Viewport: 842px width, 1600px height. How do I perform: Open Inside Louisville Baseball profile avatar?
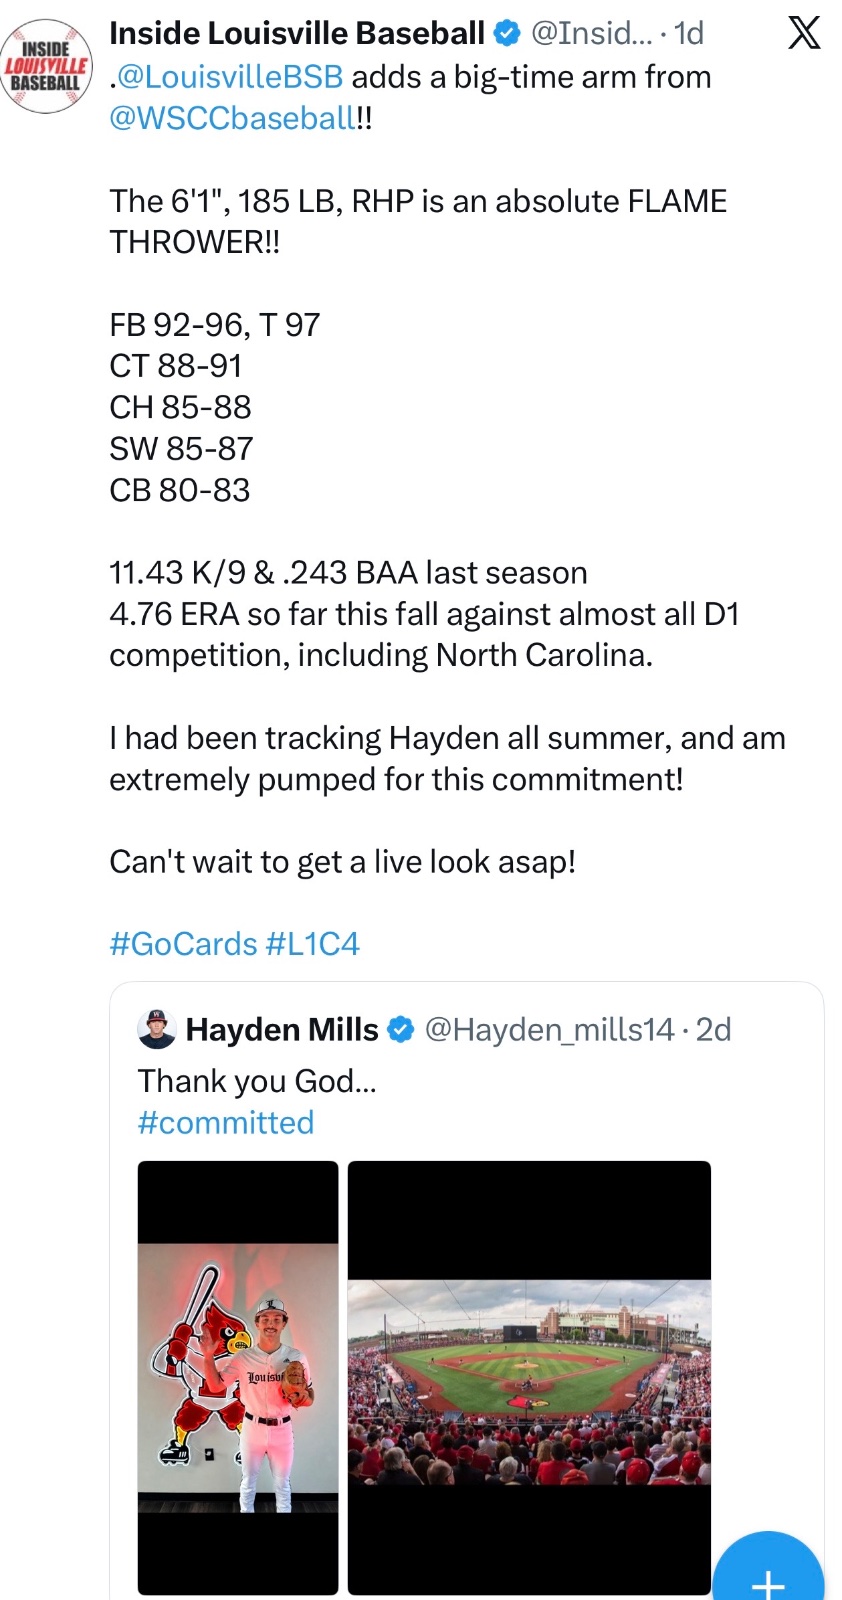click(x=46, y=66)
